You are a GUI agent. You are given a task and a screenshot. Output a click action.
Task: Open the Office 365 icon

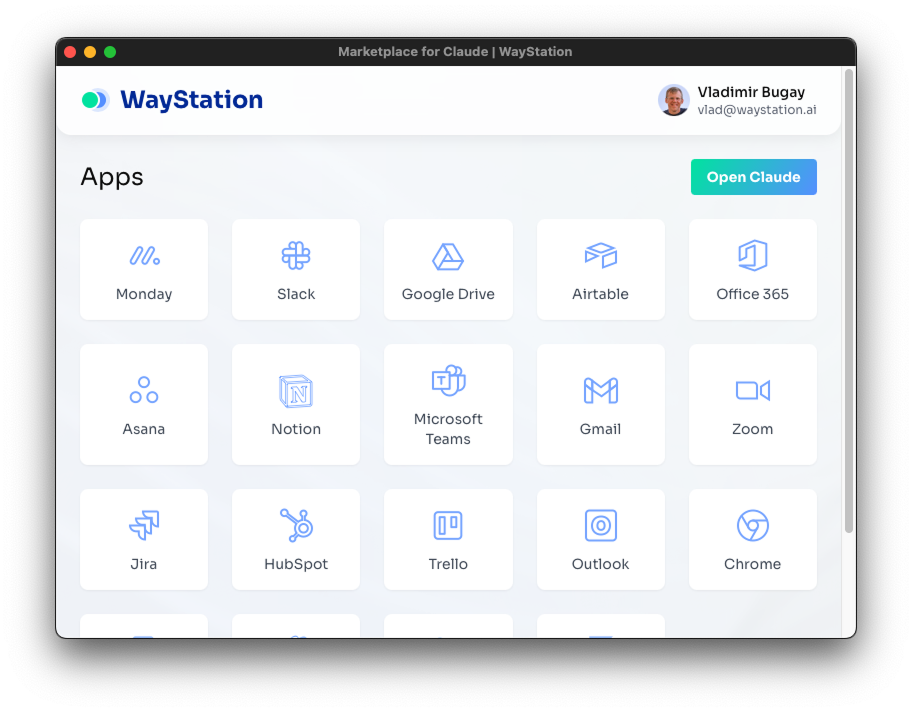(753, 255)
